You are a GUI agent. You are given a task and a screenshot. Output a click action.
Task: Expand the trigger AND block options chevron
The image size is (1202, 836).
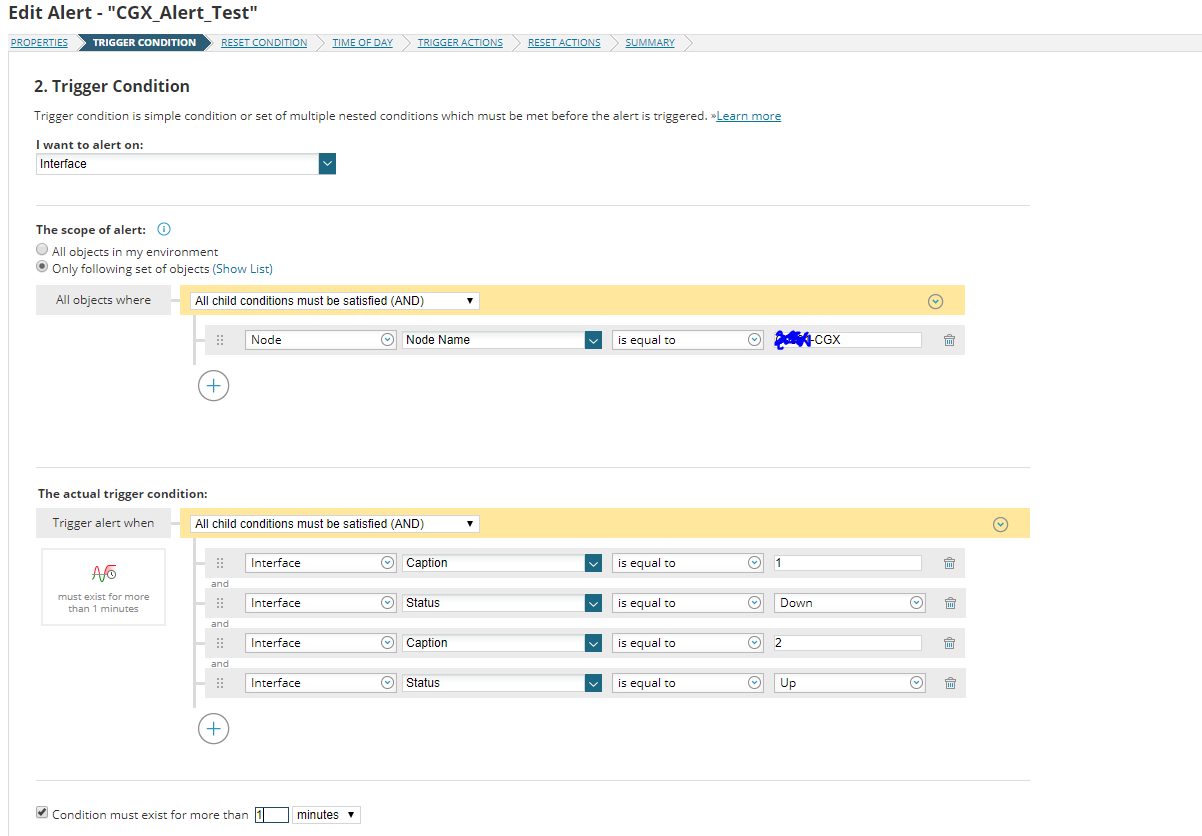click(1000, 524)
